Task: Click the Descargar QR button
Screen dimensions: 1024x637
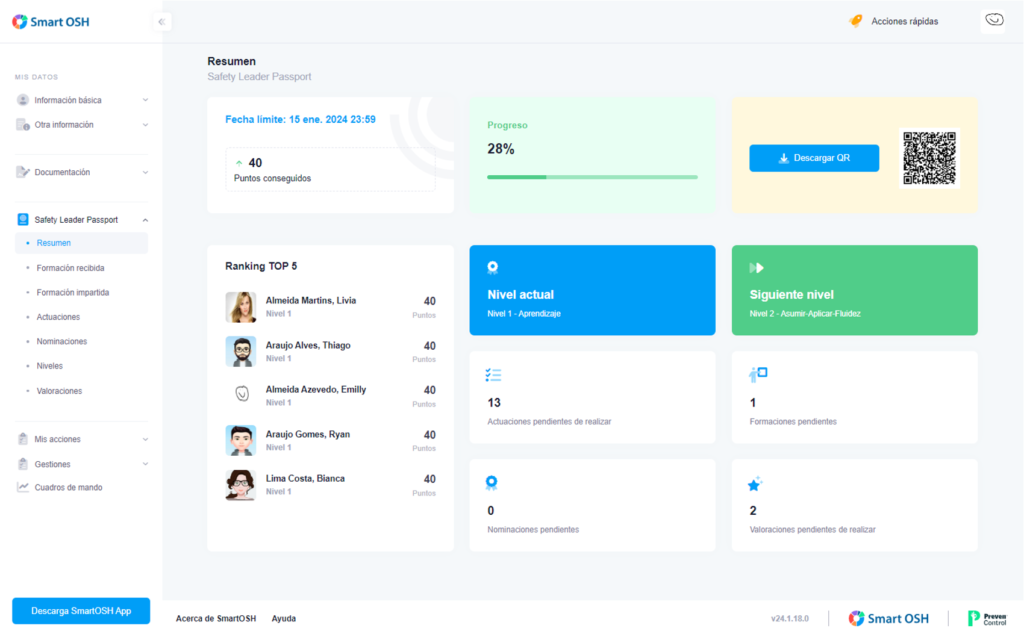Action: (x=814, y=158)
